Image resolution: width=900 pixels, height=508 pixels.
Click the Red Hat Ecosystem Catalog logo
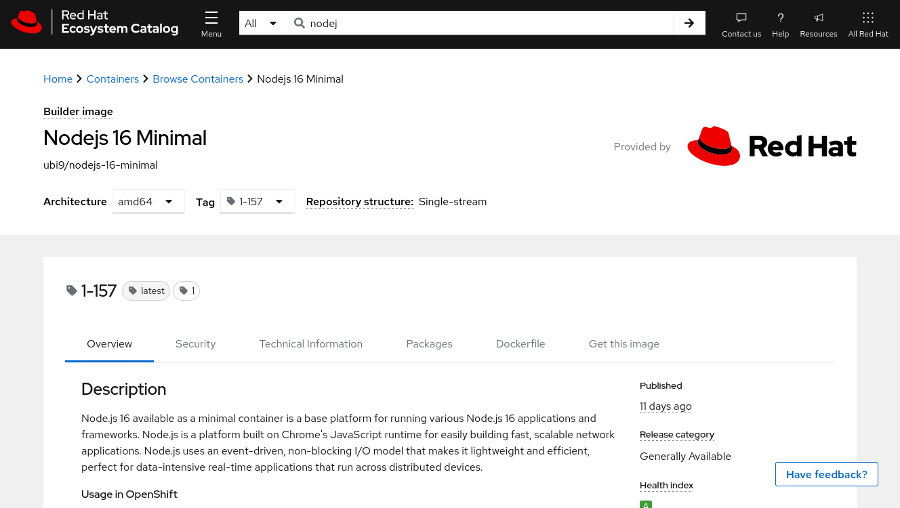[x=95, y=22]
